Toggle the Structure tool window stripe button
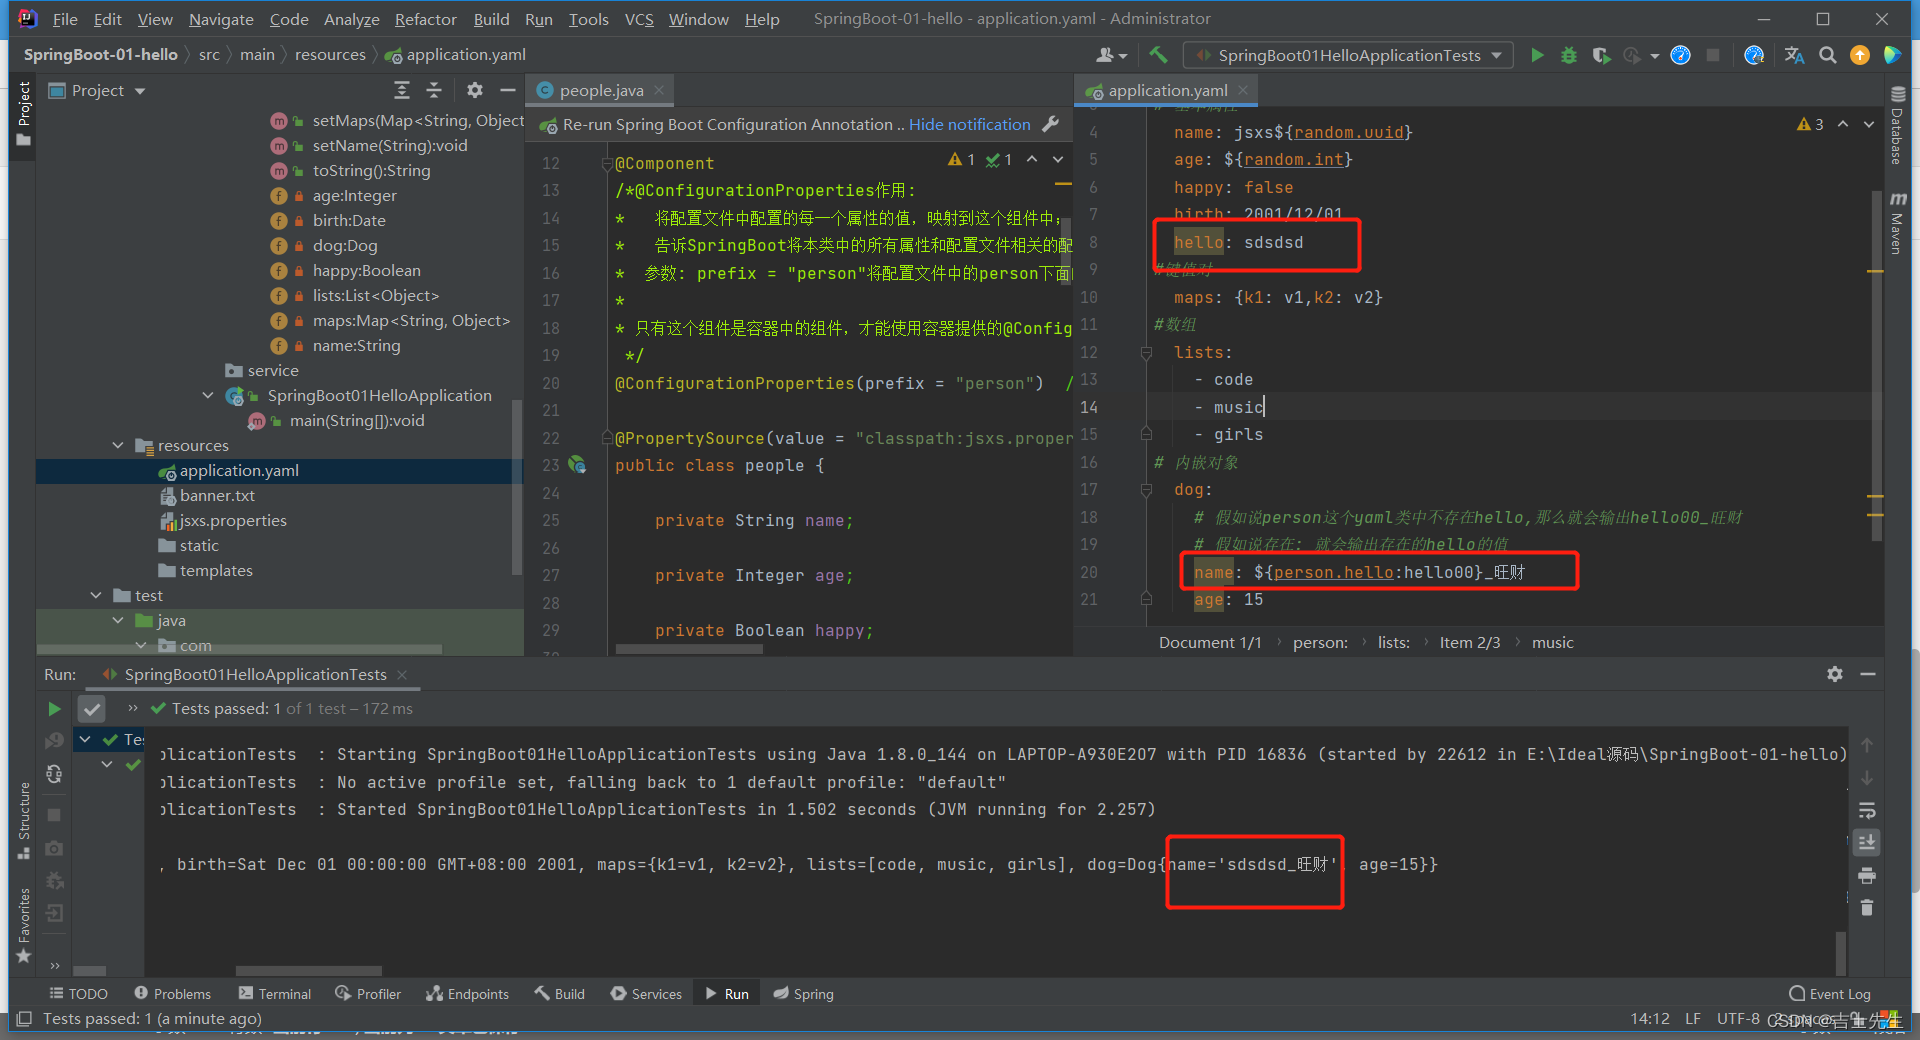The width and height of the screenshot is (1920, 1040). pos(24,820)
